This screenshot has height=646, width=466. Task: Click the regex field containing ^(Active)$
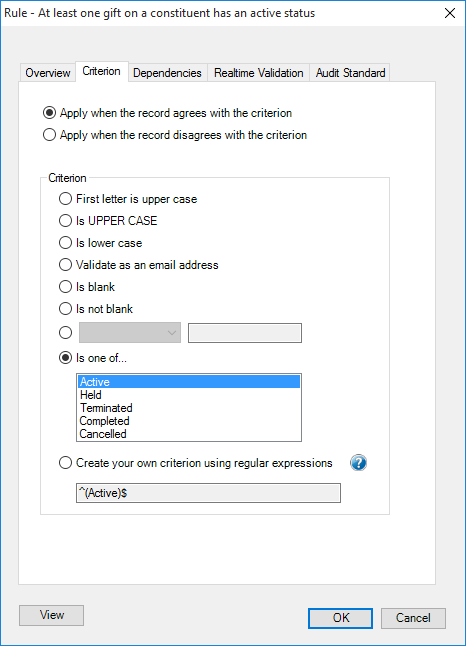208,493
